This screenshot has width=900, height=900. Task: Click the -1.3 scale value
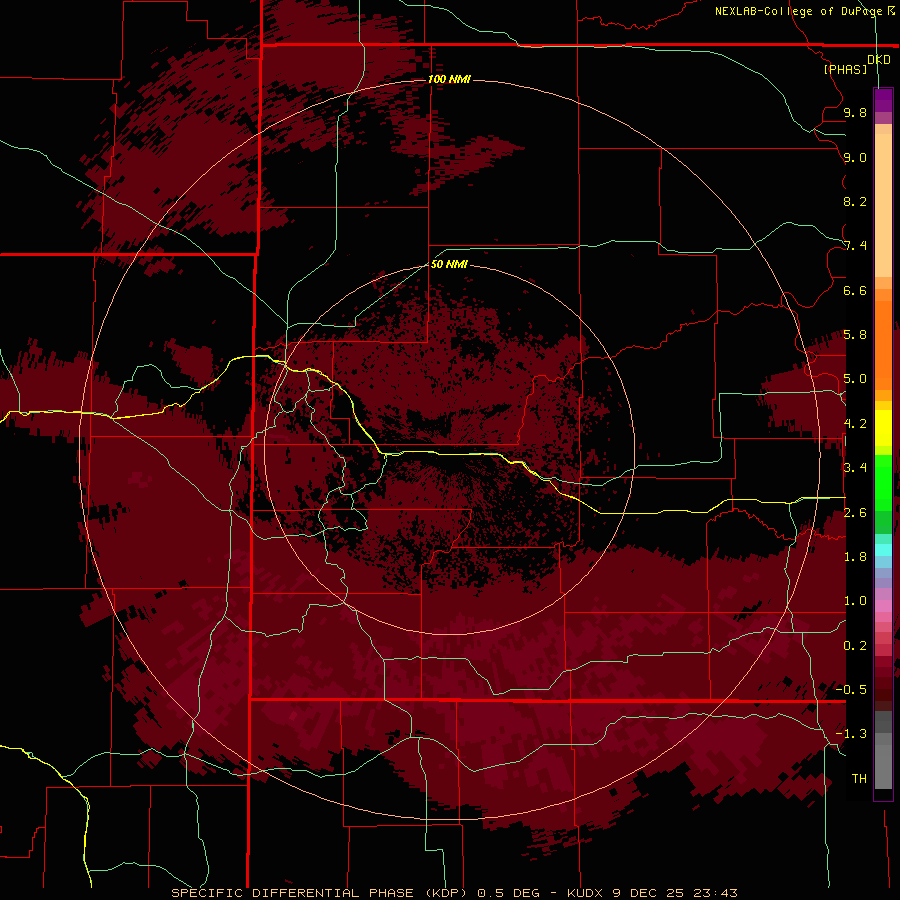tap(851, 734)
